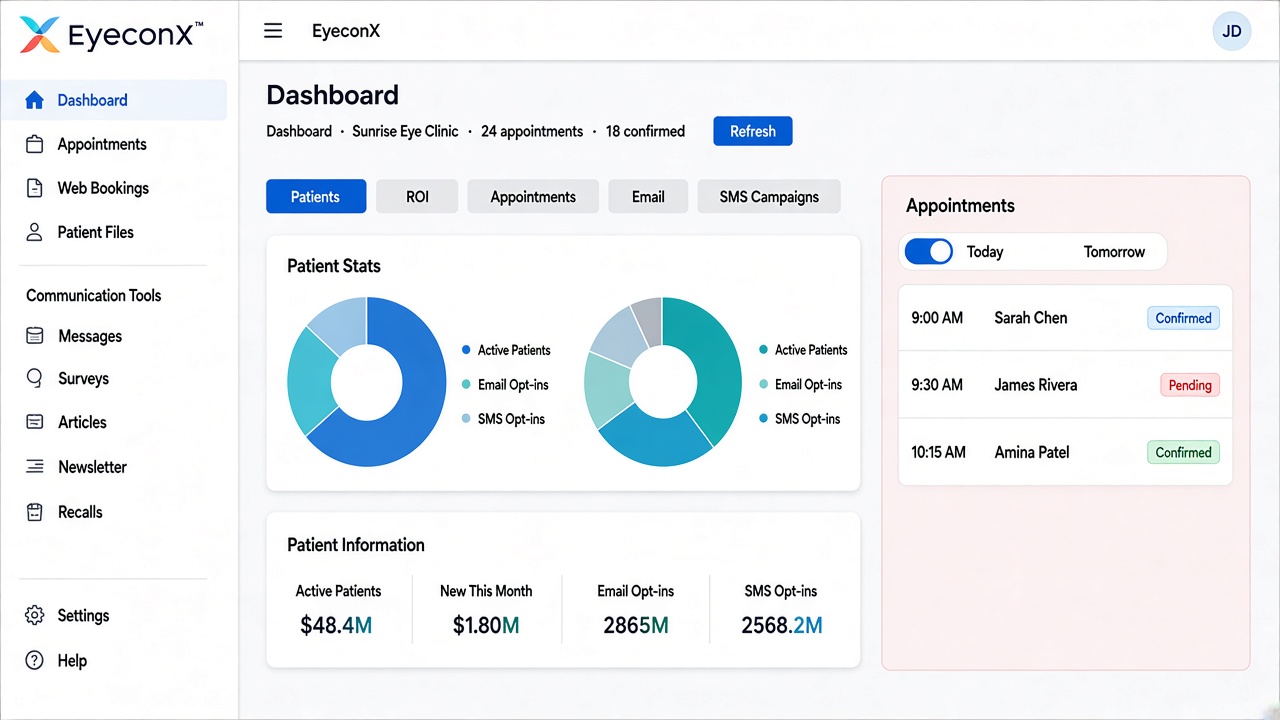Click the Email Opt-ins 2865M value
Image resolution: width=1280 pixels, height=720 pixels.
click(636, 626)
